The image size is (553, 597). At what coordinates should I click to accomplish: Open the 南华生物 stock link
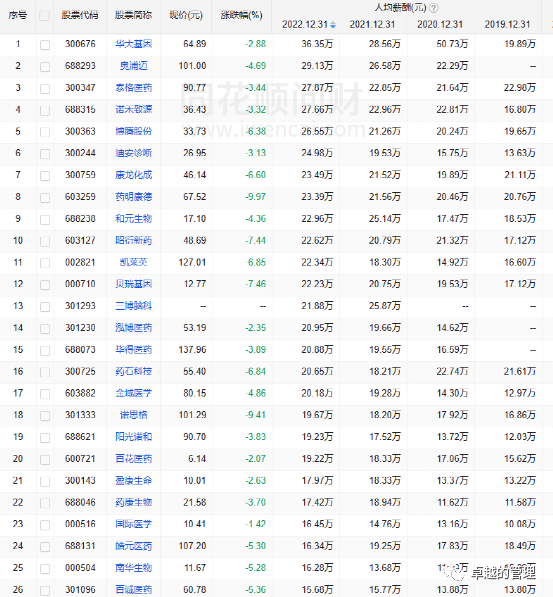coord(134,568)
